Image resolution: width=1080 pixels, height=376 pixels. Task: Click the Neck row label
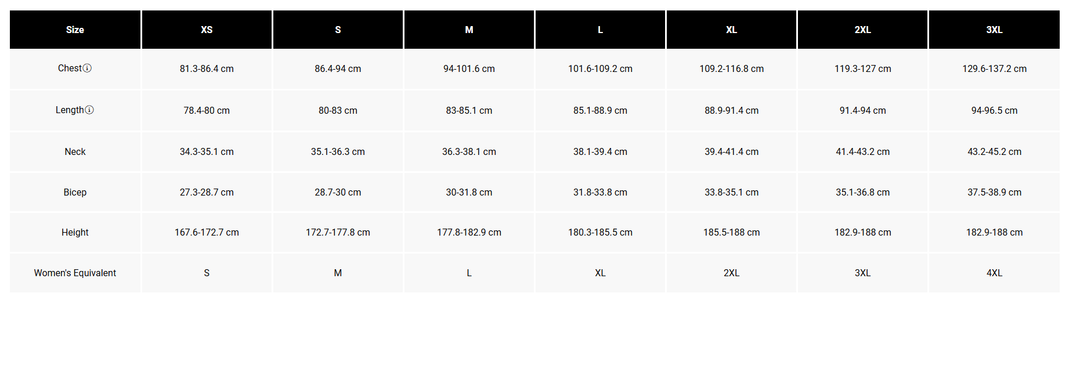pyautogui.click(x=75, y=152)
